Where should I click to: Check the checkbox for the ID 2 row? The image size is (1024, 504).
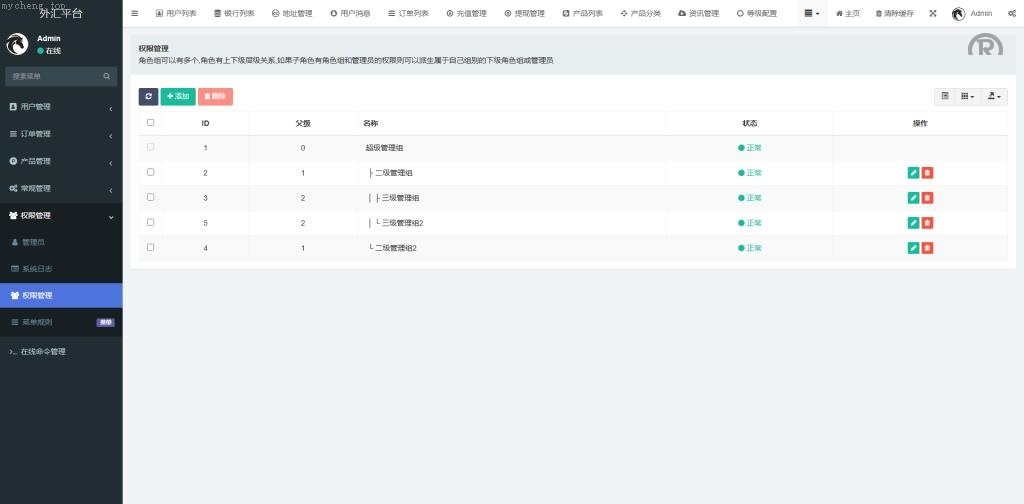click(x=151, y=172)
